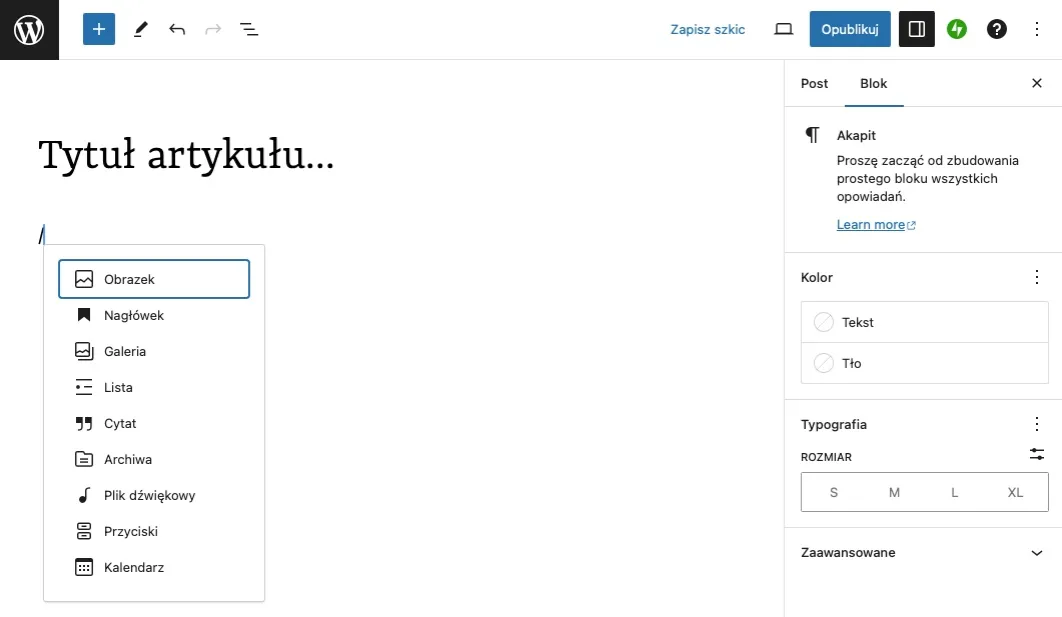Open the green Jetpack icon
This screenshot has height=617, width=1062.
coord(956,29)
